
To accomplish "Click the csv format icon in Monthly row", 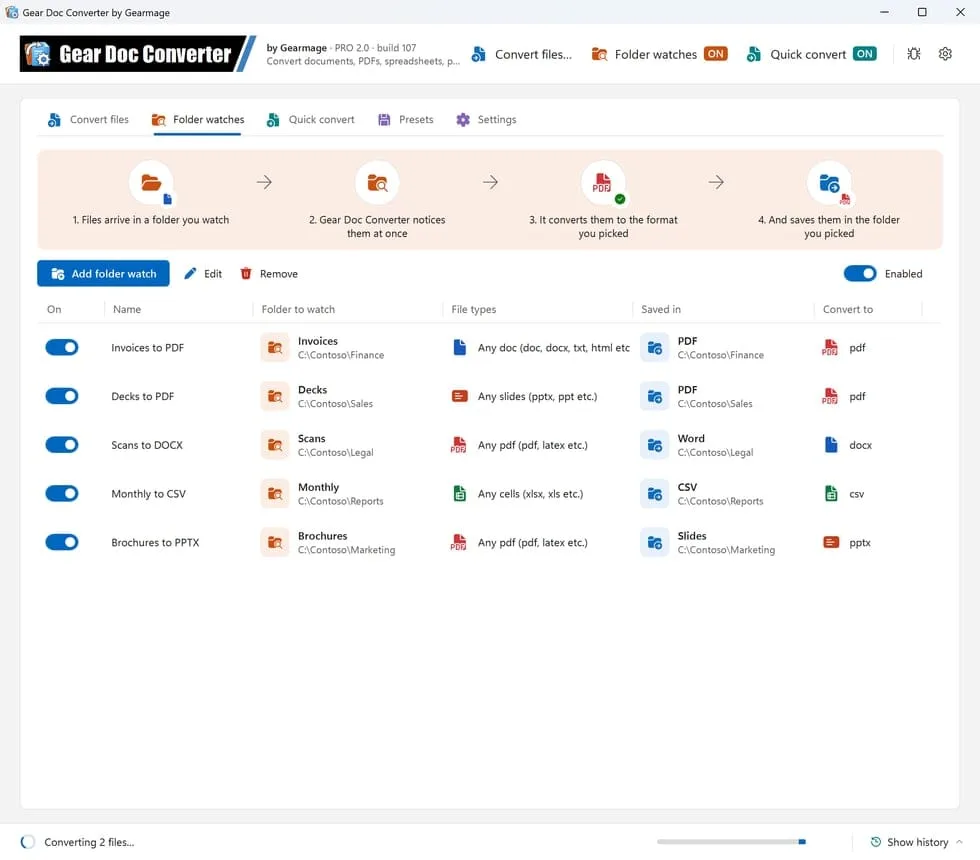I will click(831, 494).
